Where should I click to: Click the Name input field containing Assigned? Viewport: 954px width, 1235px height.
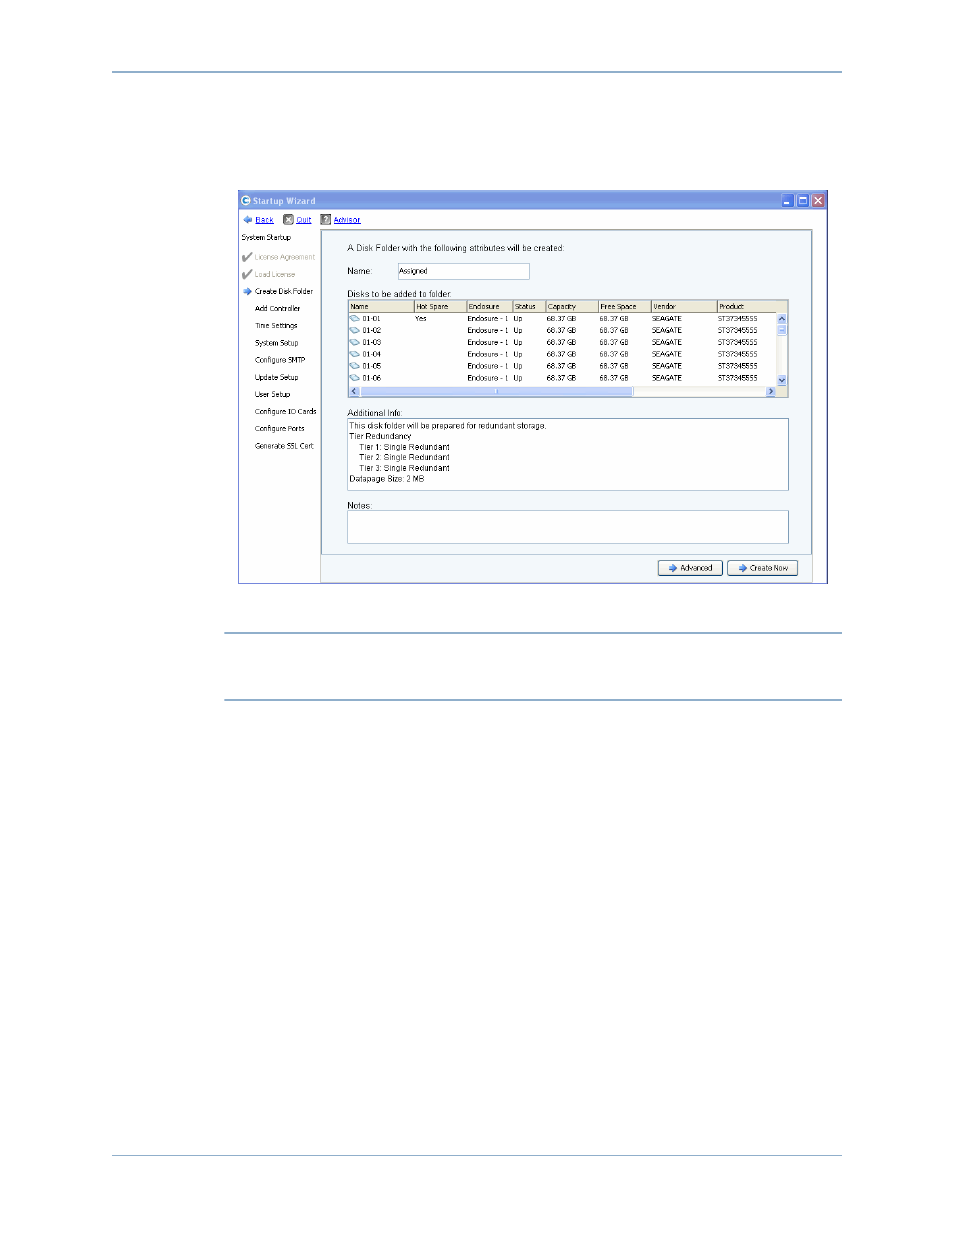click(463, 271)
